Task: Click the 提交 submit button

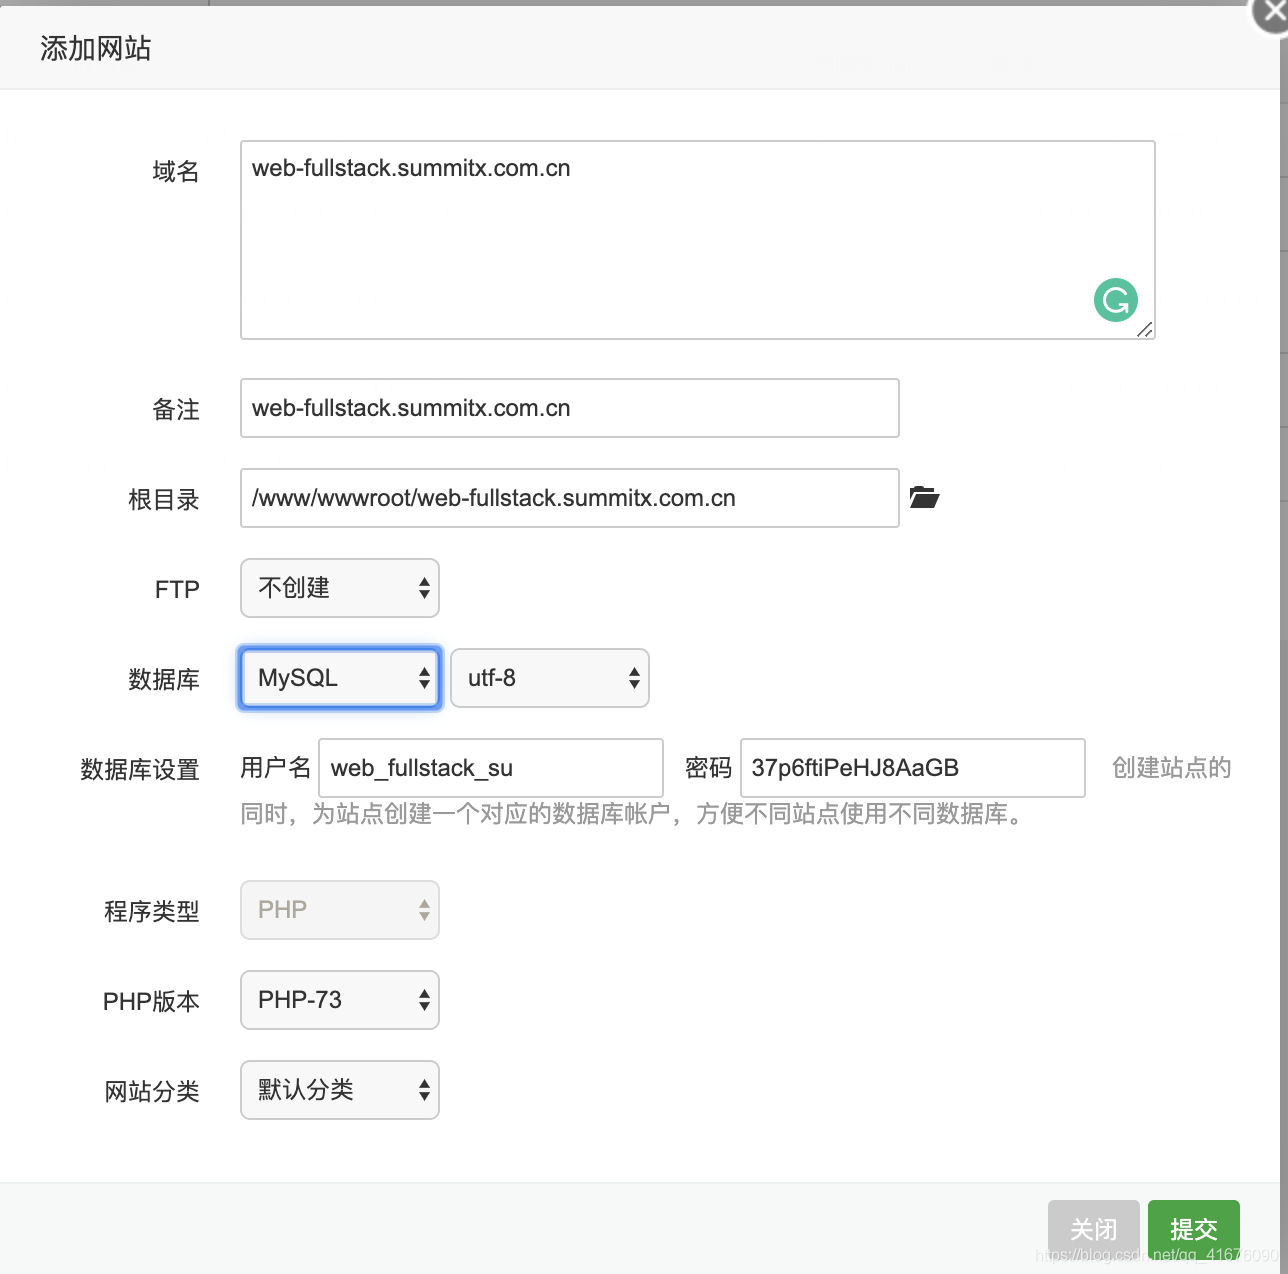Action: tap(1193, 1228)
